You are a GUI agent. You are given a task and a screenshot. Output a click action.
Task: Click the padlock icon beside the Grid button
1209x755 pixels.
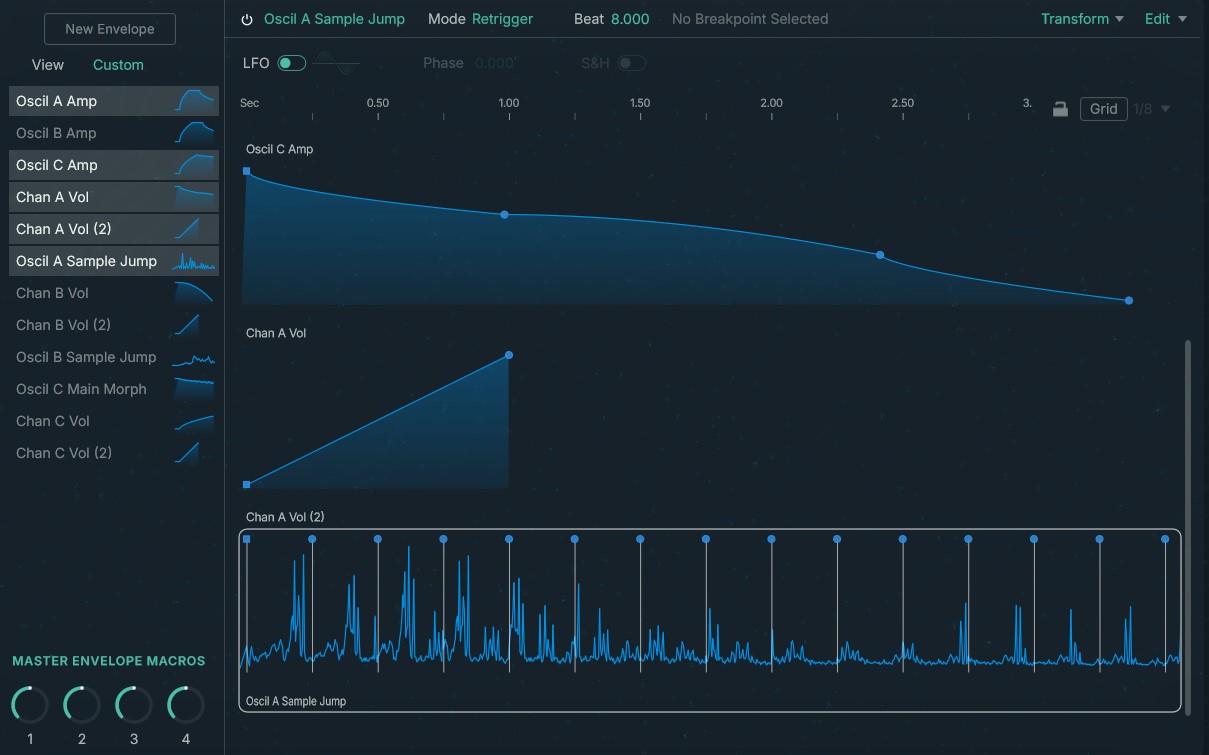(x=1060, y=108)
